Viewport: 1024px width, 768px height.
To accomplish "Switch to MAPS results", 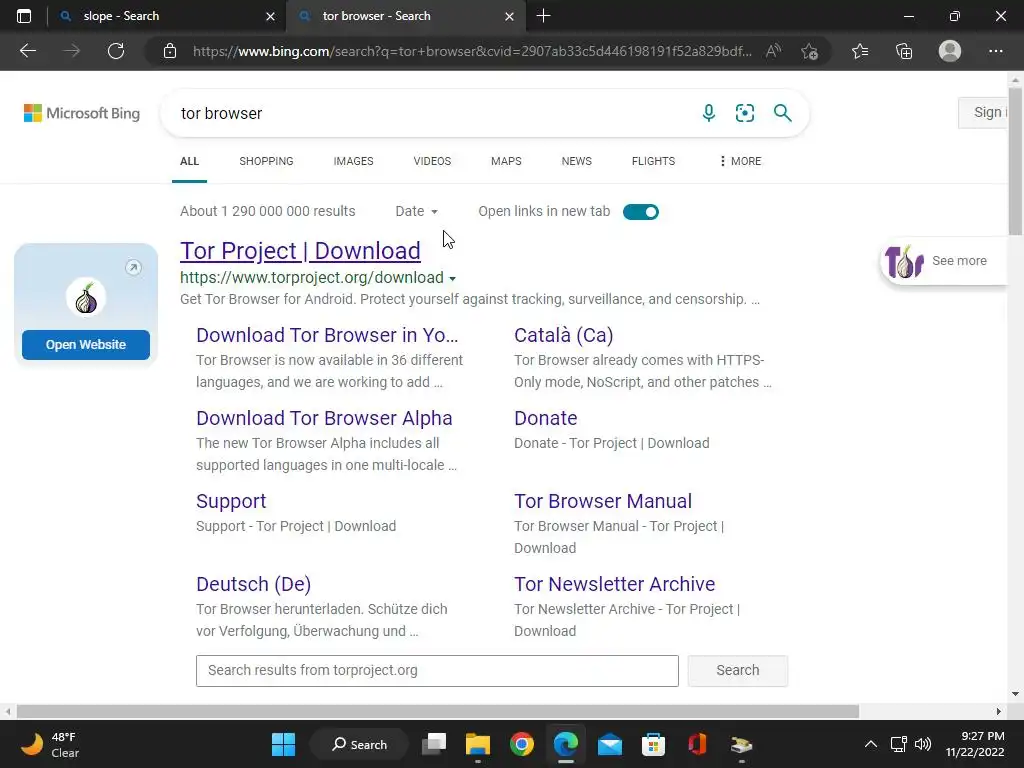I will (506, 161).
